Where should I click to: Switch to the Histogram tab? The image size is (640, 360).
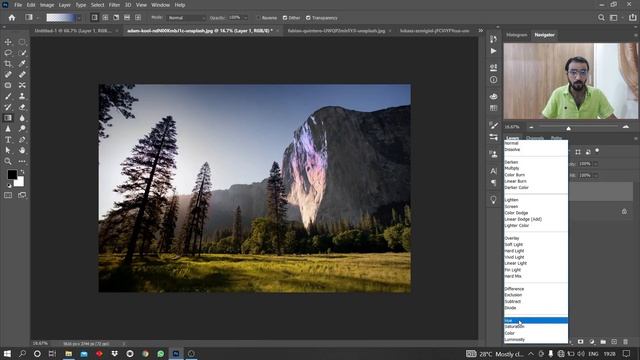(516, 35)
